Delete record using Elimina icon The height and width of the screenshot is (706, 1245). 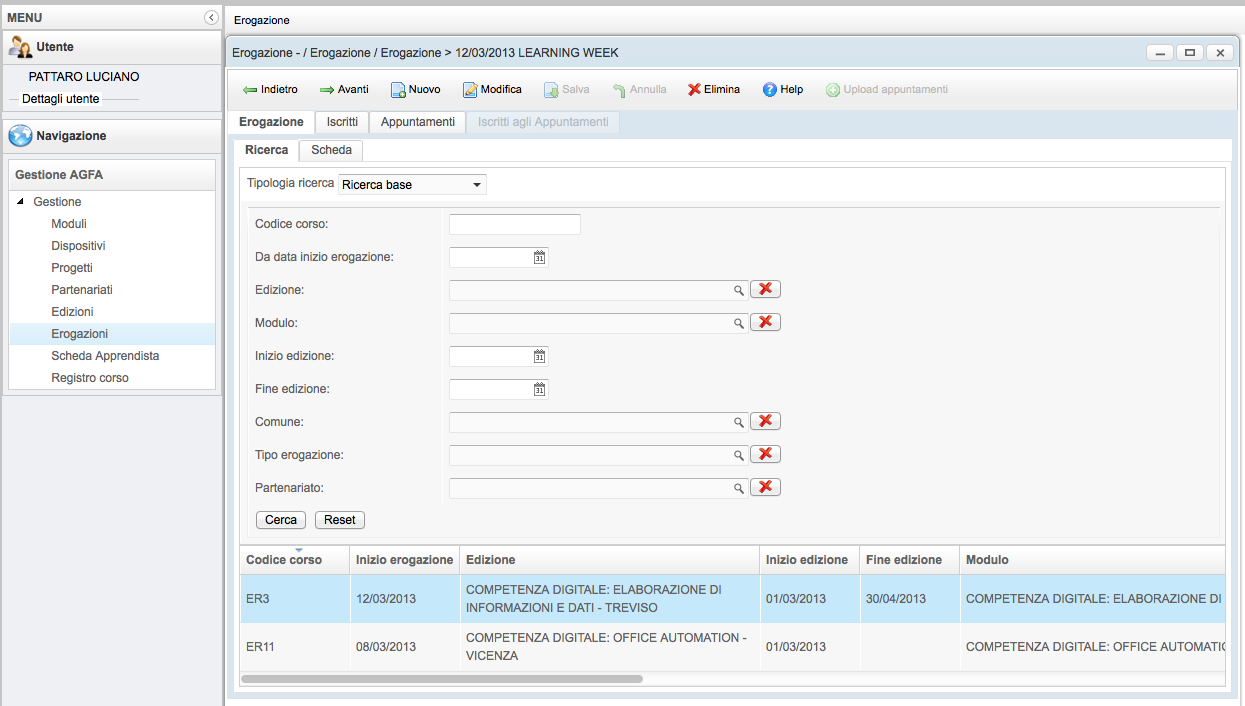click(x=694, y=90)
